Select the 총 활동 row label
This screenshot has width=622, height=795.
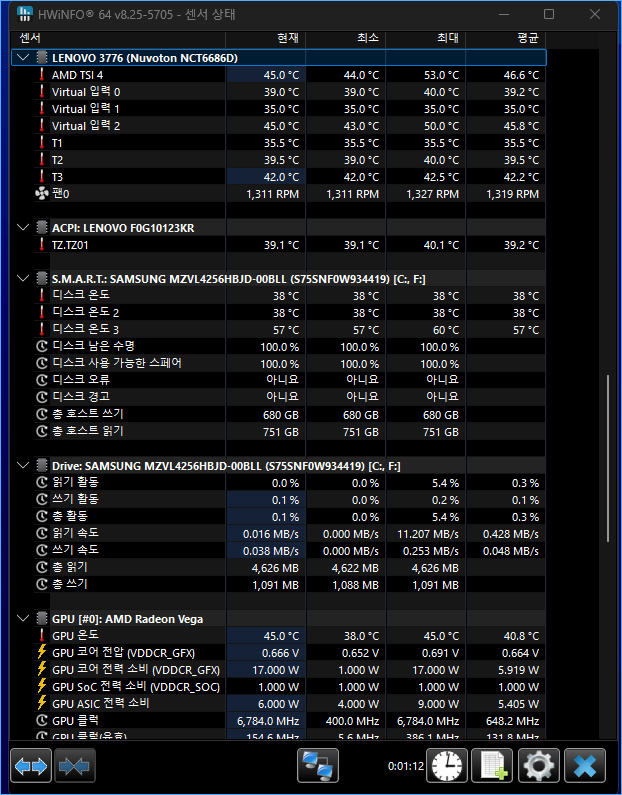coord(70,517)
